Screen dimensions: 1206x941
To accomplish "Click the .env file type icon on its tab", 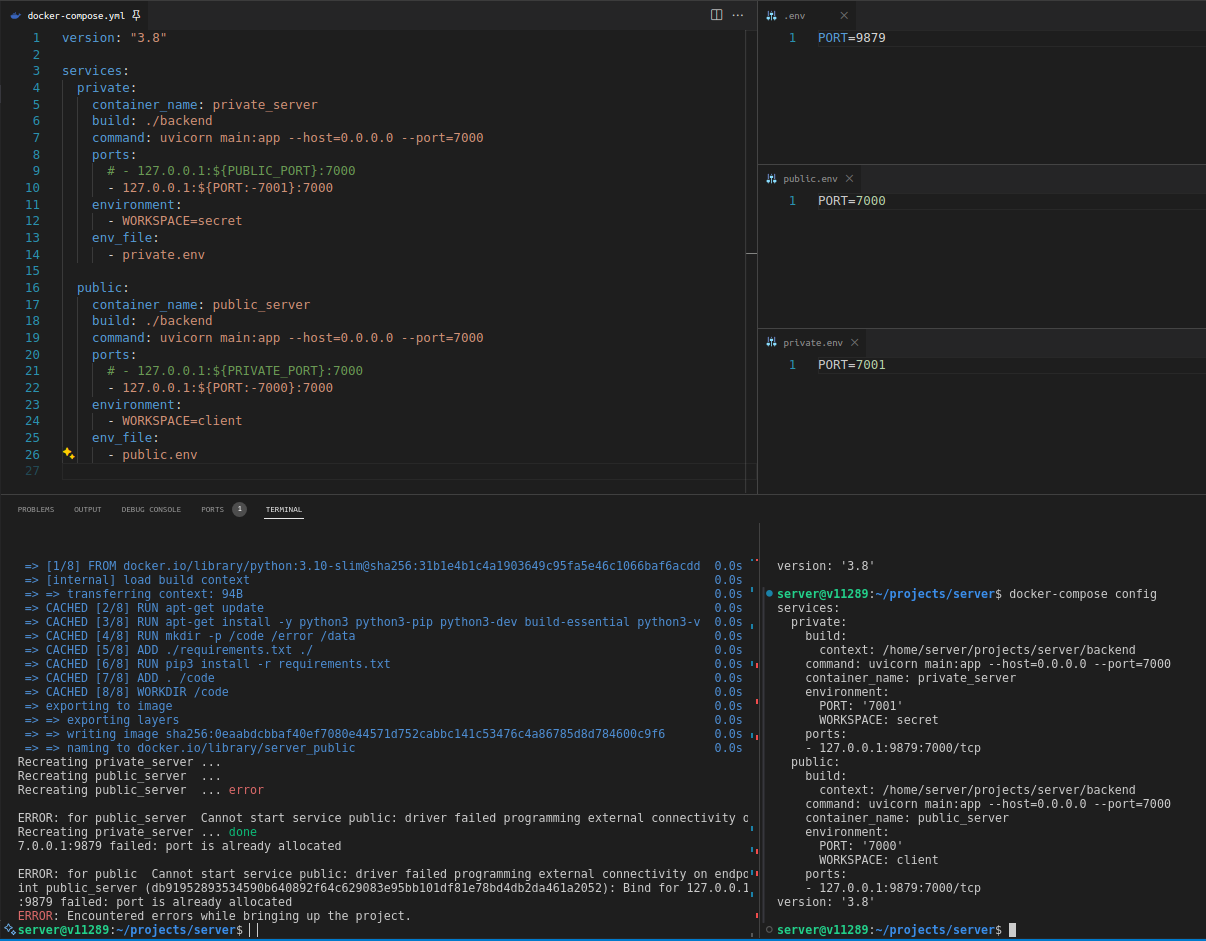I will point(771,15).
